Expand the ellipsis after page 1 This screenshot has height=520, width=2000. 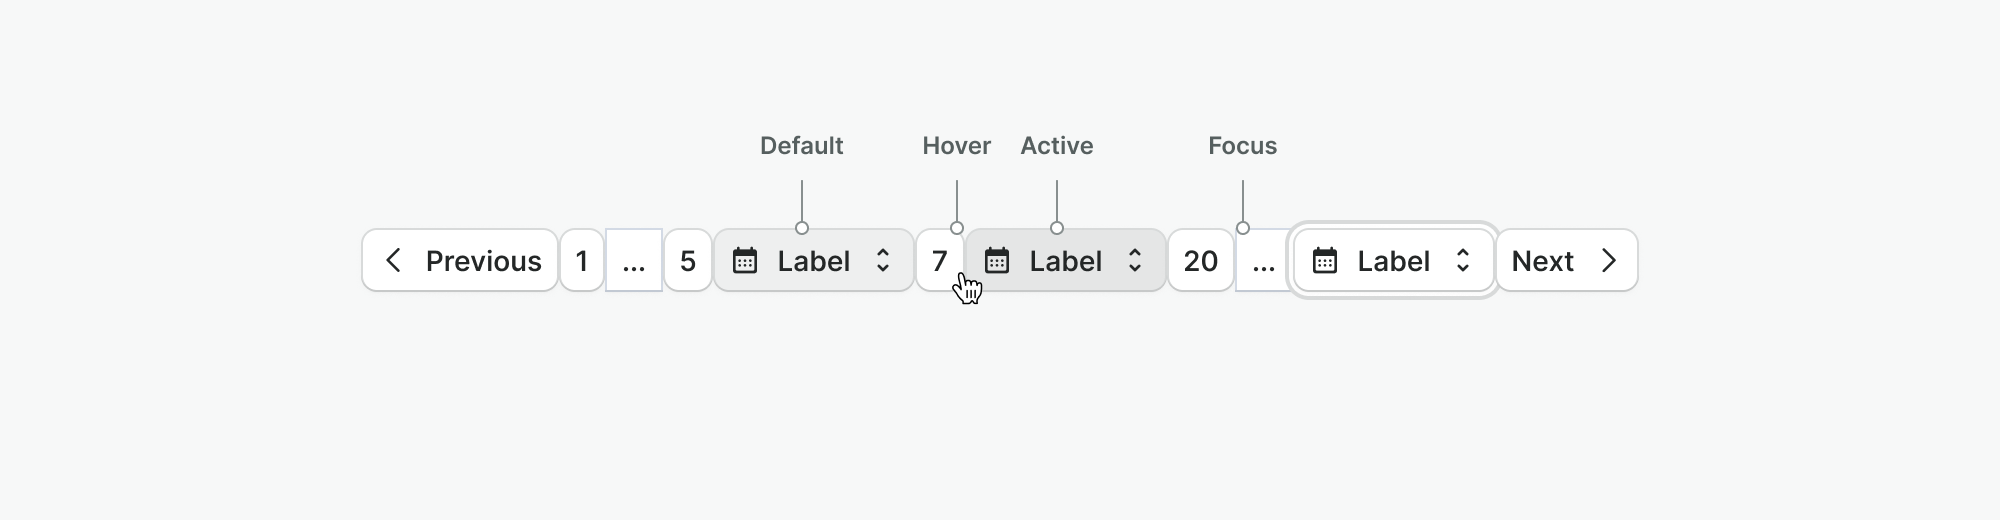(634, 261)
